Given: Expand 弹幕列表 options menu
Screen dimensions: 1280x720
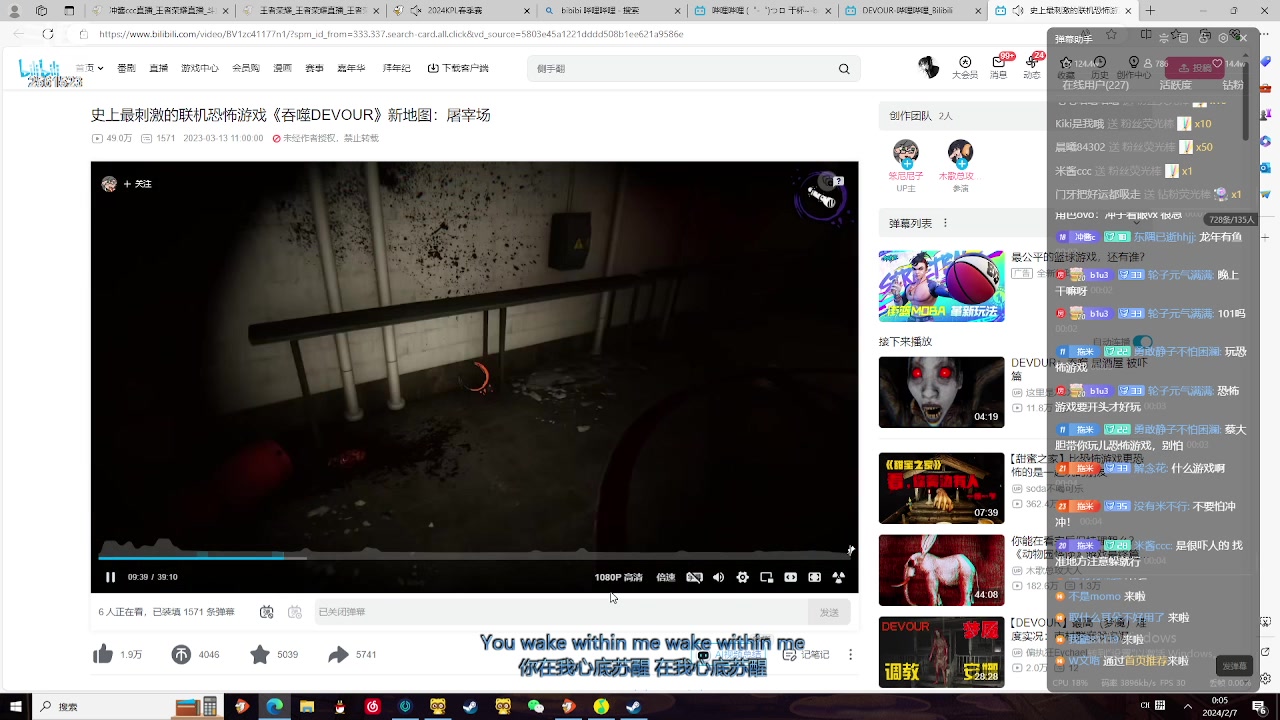Looking at the screenshot, I should click(945, 223).
